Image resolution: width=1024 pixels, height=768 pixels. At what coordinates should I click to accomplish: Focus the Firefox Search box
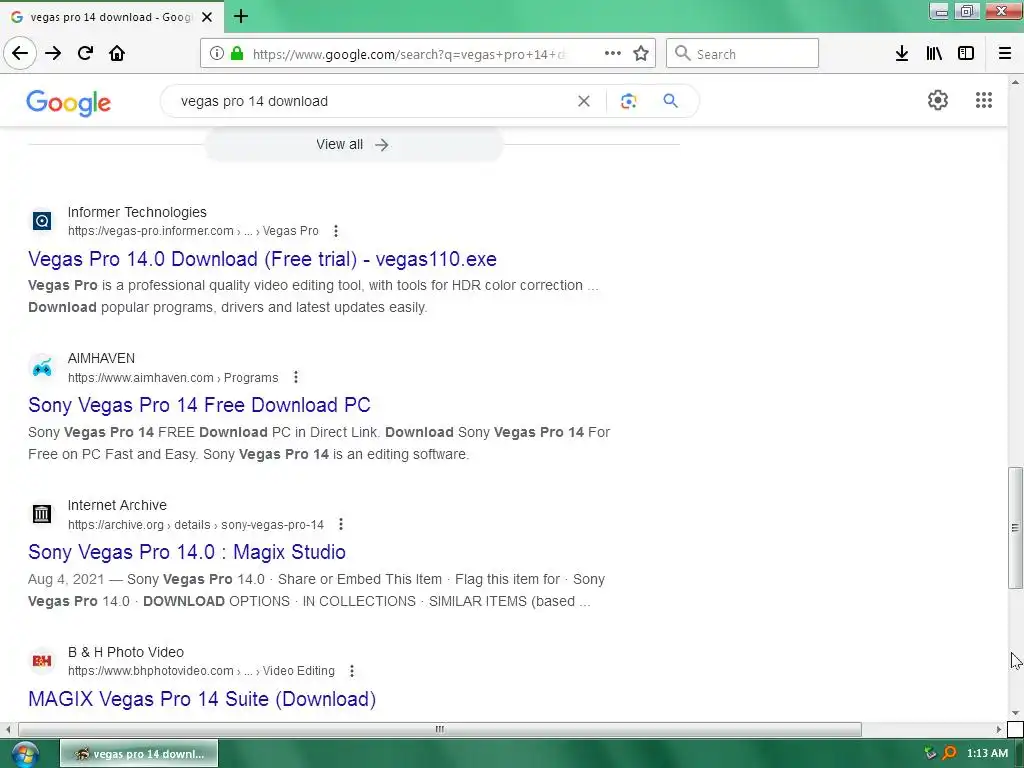click(x=743, y=54)
